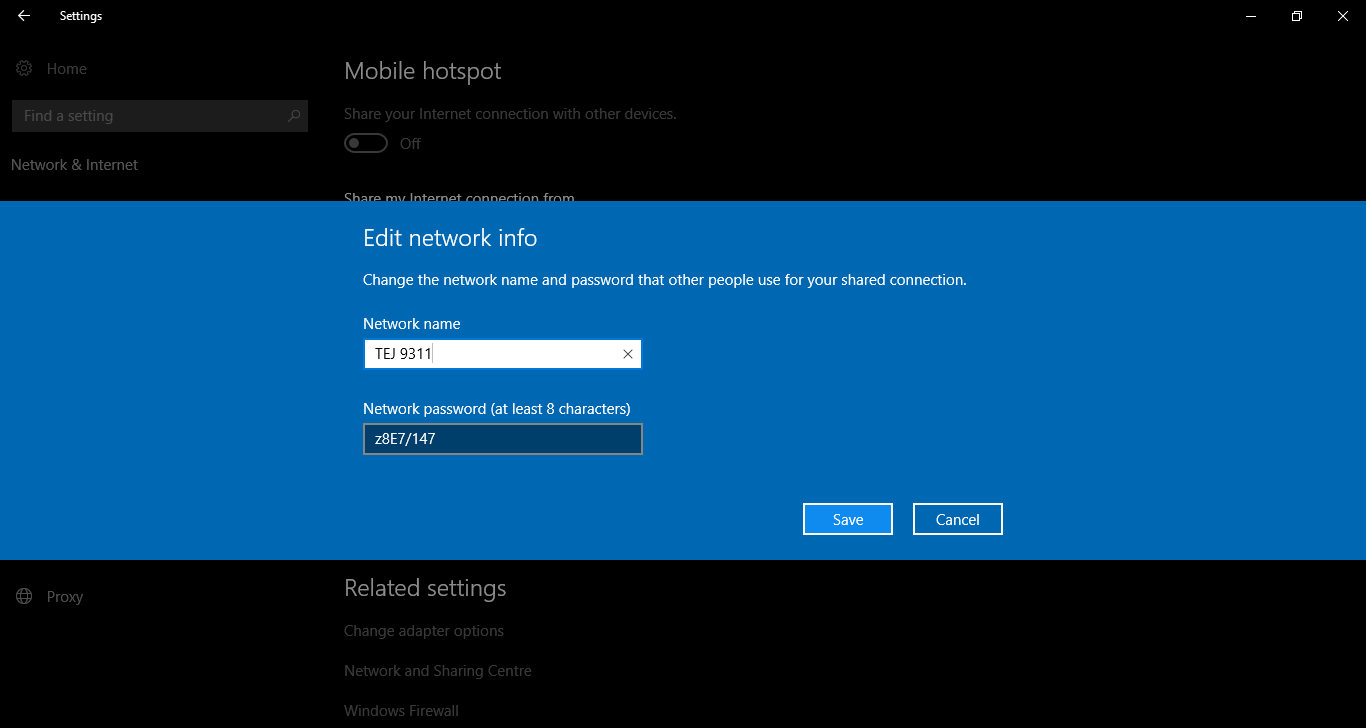Image resolution: width=1366 pixels, height=728 pixels.
Task: Click the Related settings heading
Action: [x=425, y=588]
